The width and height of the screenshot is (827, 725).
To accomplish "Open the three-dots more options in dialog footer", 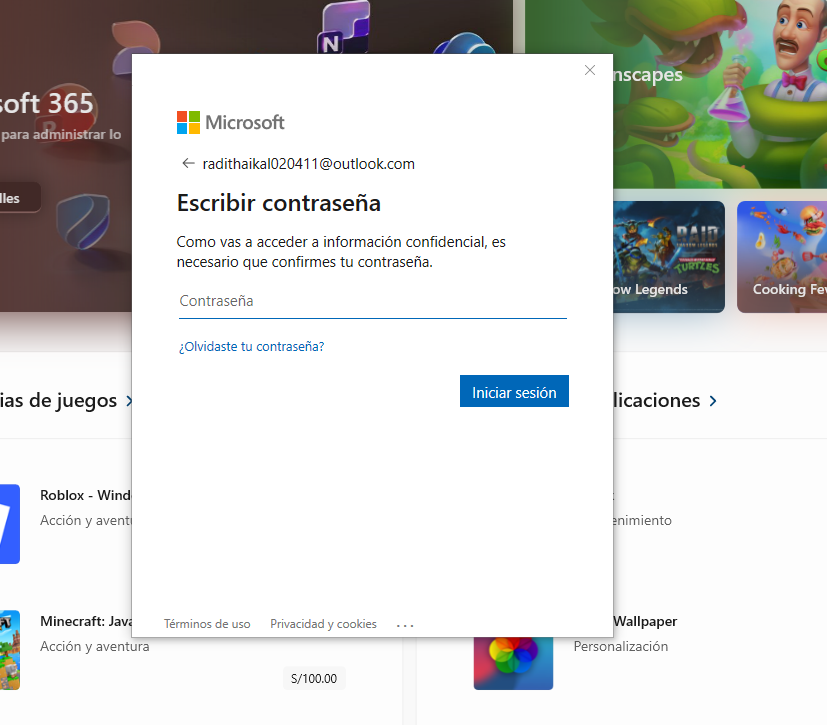I will tap(405, 625).
